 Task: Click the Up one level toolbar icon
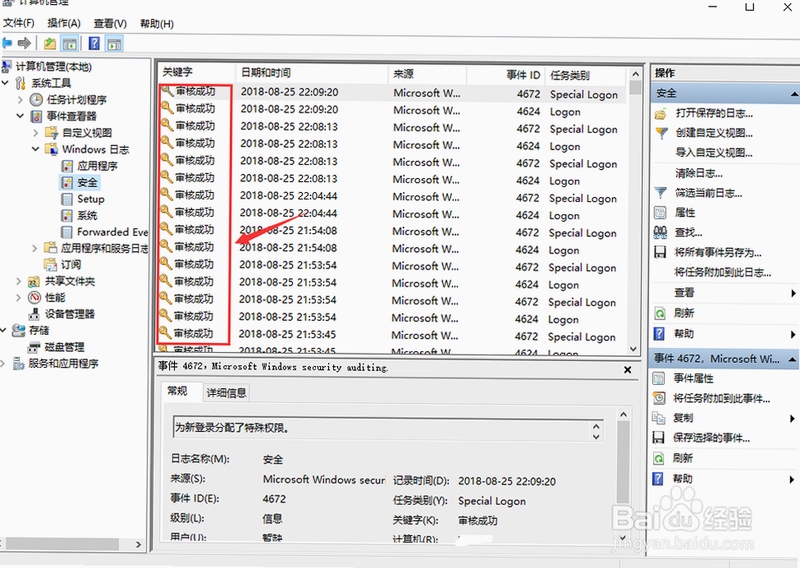click(x=50, y=43)
